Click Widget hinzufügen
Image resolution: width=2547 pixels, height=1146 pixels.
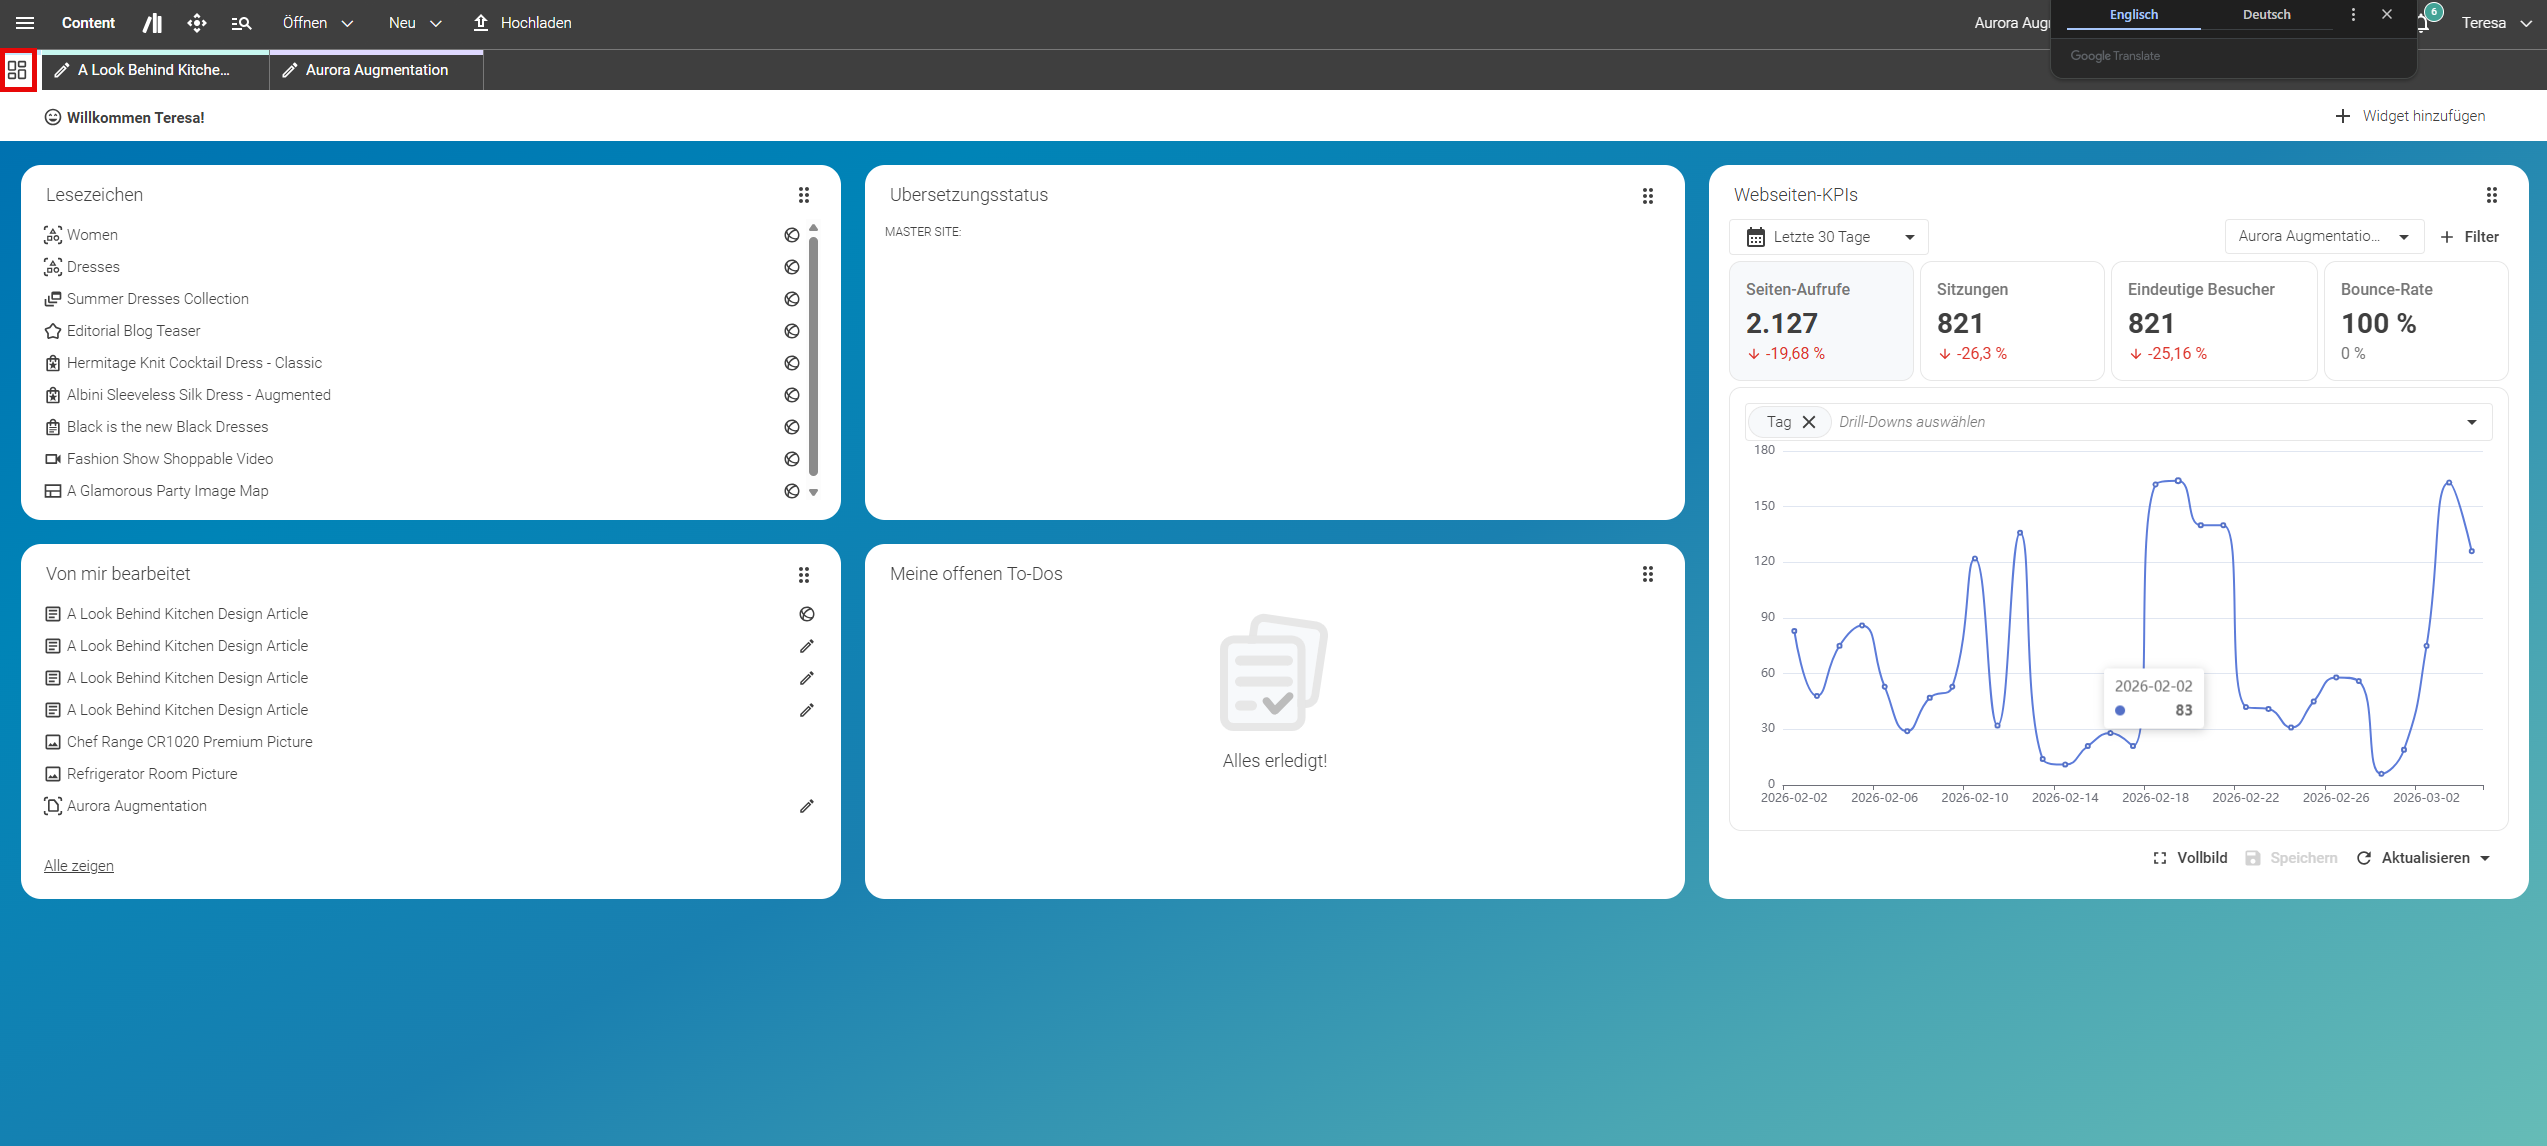click(x=2410, y=116)
